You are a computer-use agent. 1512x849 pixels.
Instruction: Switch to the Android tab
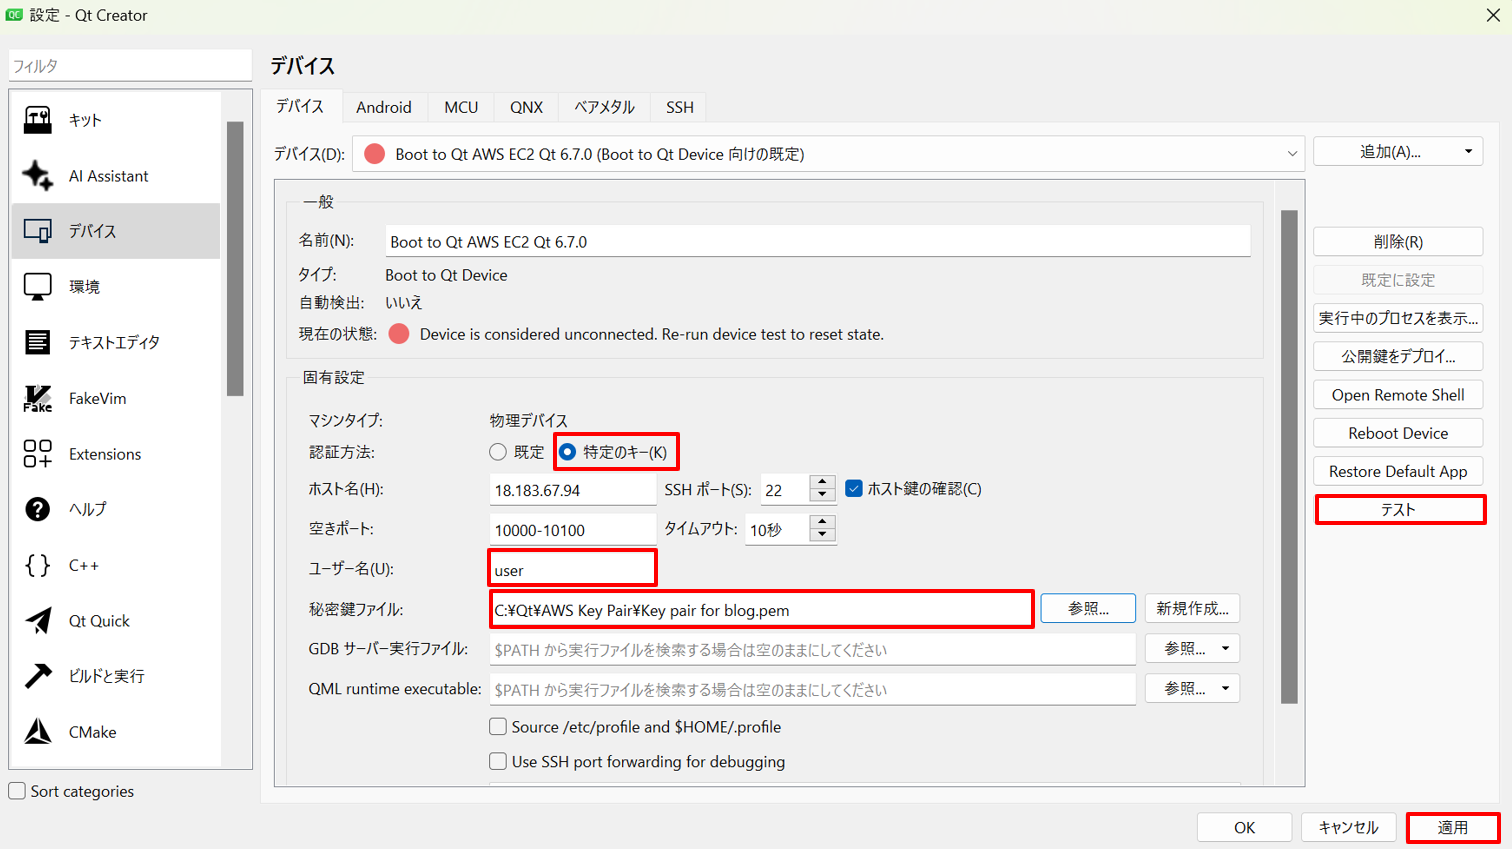pos(384,107)
